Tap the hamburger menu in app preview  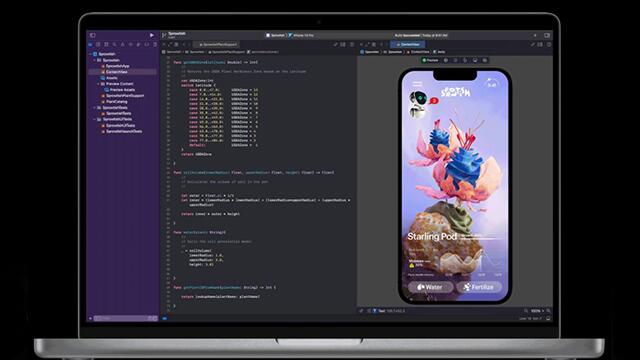click(417, 84)
